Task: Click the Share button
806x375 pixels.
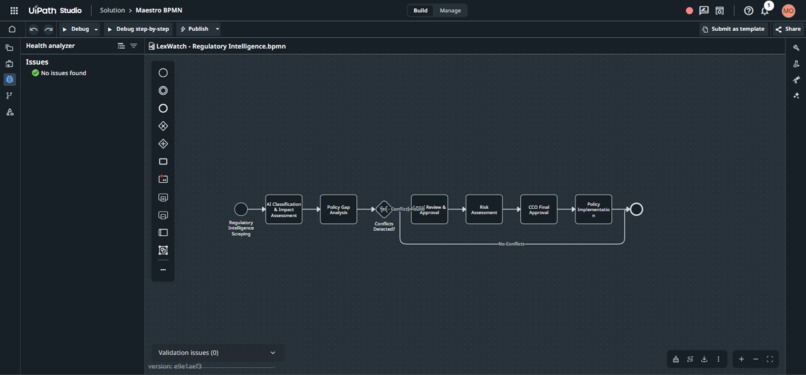Action: 788,29
